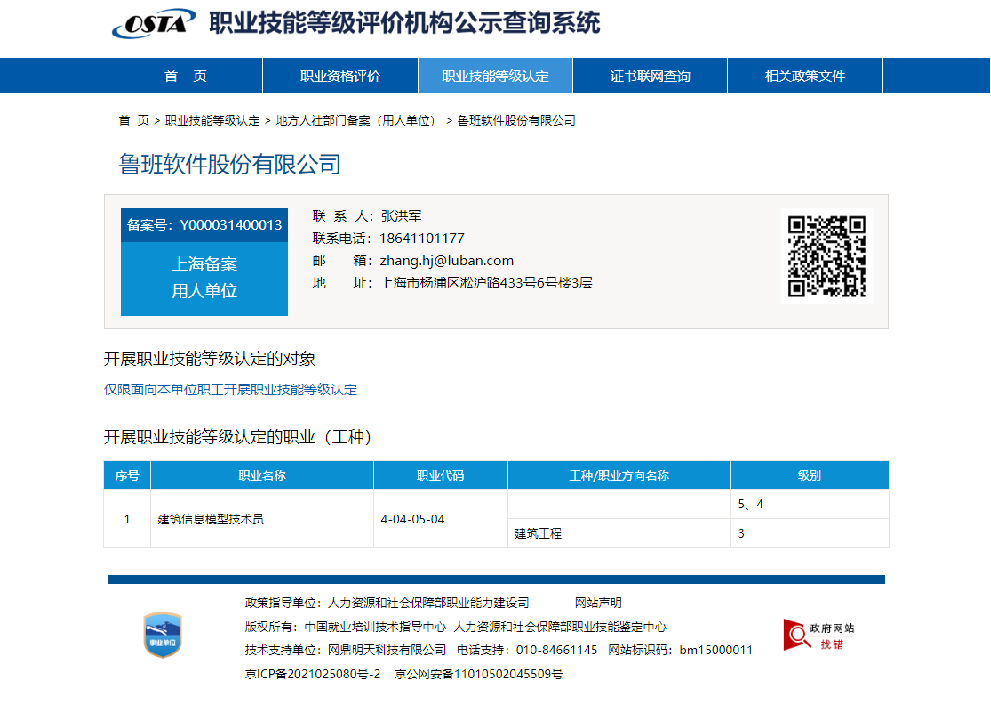Click email zhang.hj@luban.com
The image size is (991, 706).
click(x=446, y=260)
